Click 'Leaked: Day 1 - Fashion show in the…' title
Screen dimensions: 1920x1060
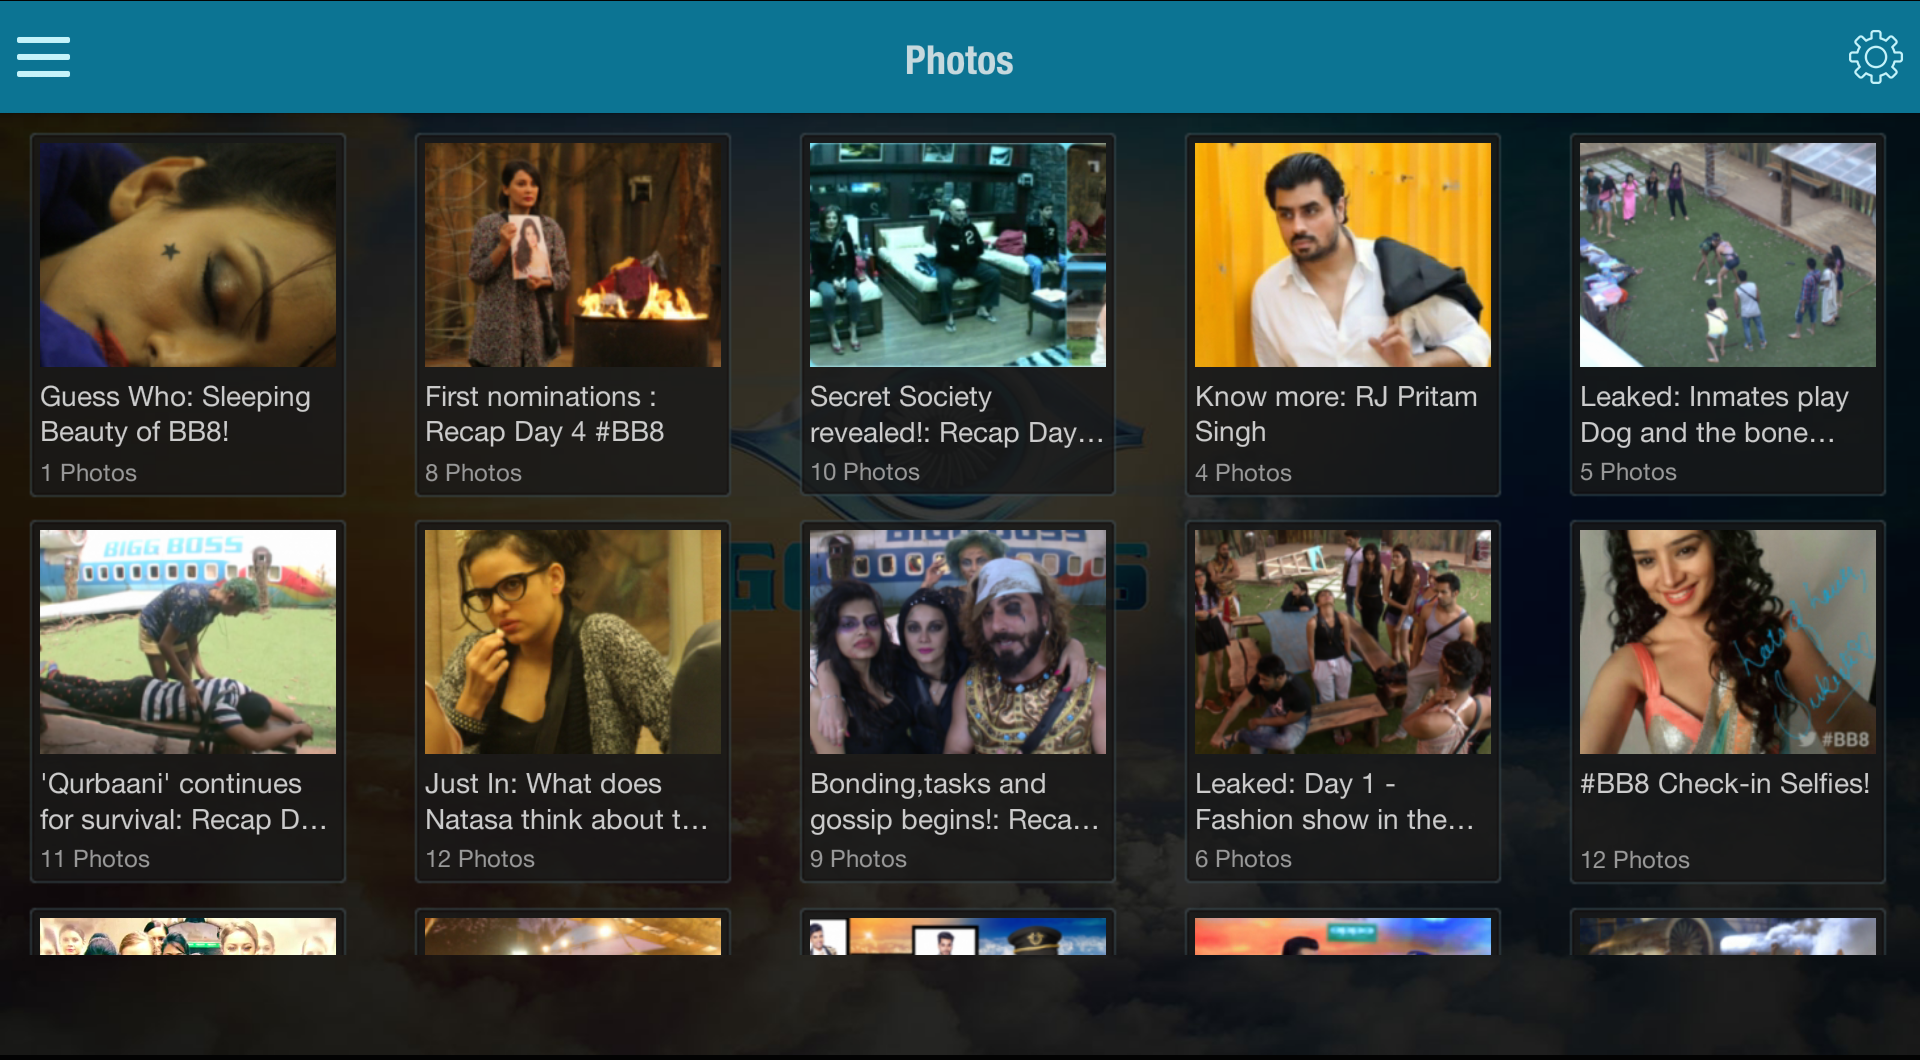tap(1335, 801)
